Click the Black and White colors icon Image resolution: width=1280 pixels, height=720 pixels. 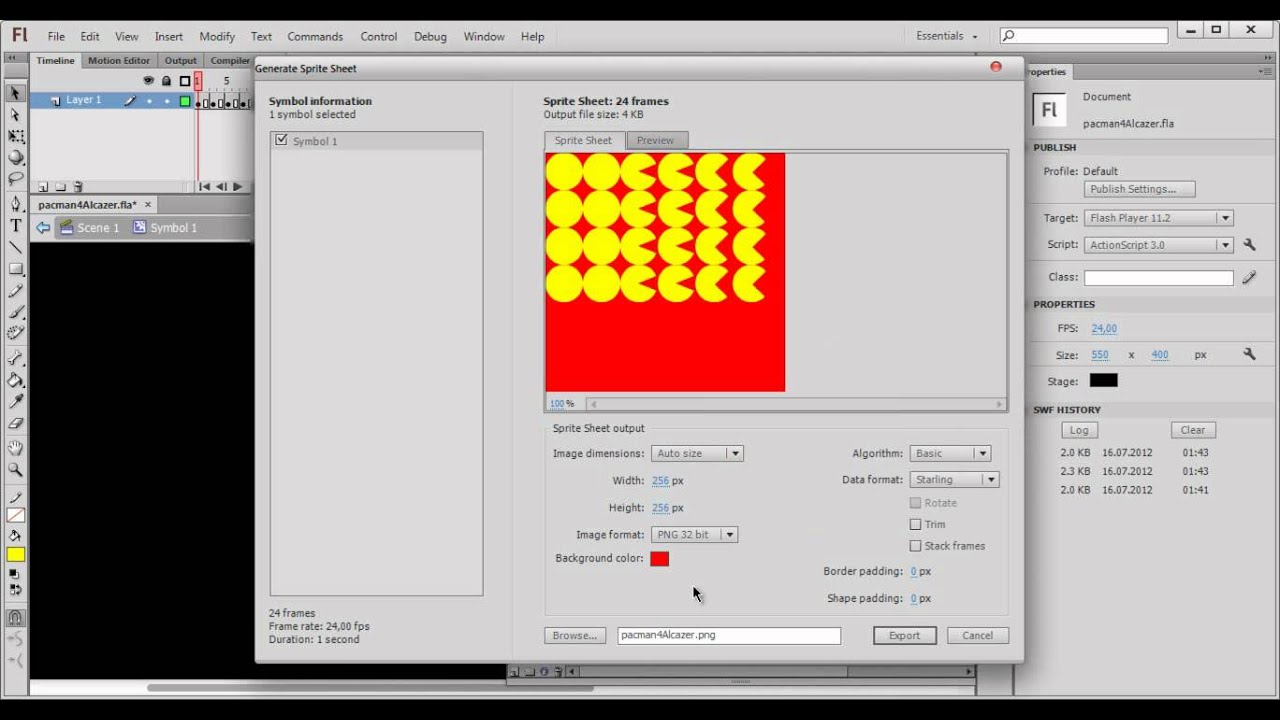[14, 574]
